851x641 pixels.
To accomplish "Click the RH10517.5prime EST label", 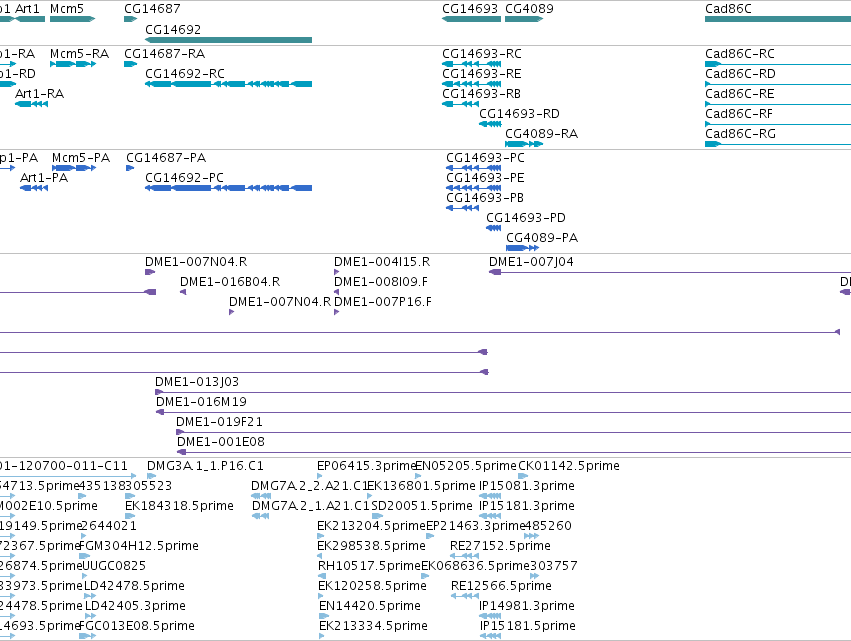I will click(369, 567).
